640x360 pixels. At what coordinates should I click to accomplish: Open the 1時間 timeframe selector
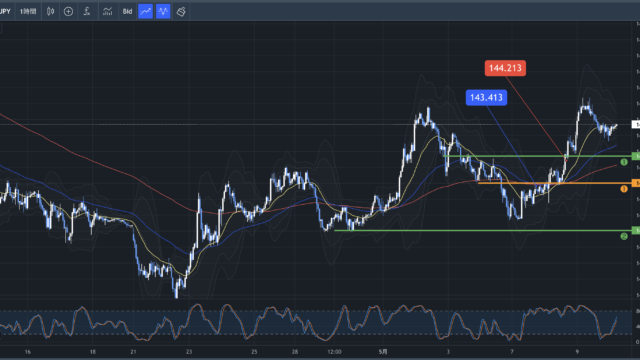tap(28, 11)
